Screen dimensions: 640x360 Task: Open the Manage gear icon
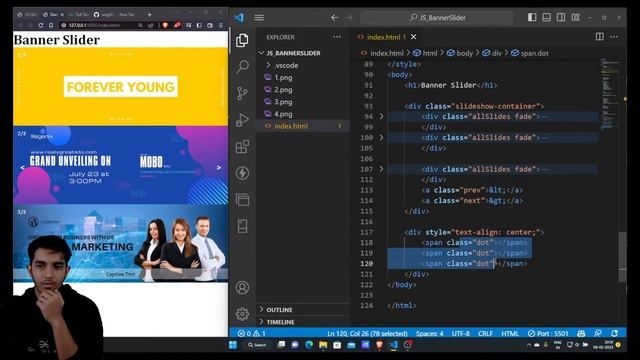click(x=242, y=314)
